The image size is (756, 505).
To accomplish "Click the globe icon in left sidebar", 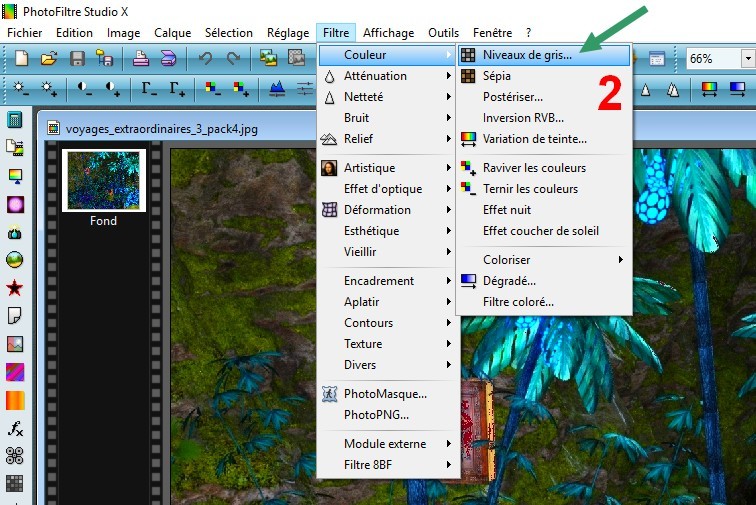I will click(x=14, y=259).
